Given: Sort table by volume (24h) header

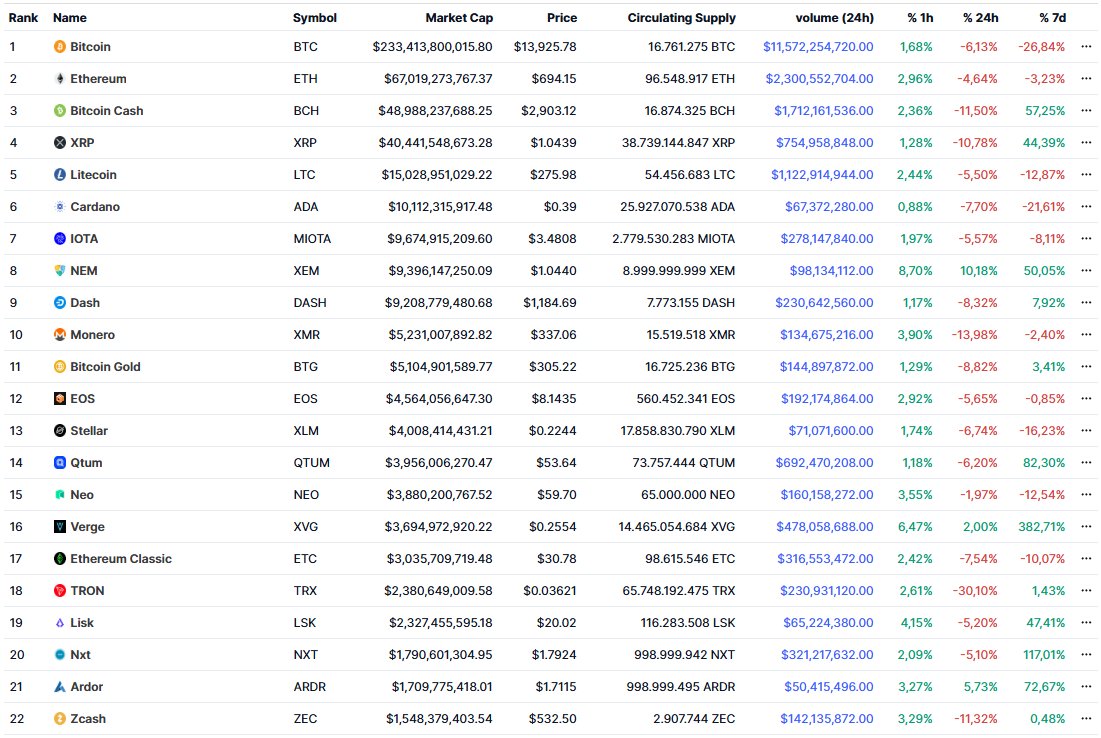Looking at the screenshot, I should pos(835,18).
